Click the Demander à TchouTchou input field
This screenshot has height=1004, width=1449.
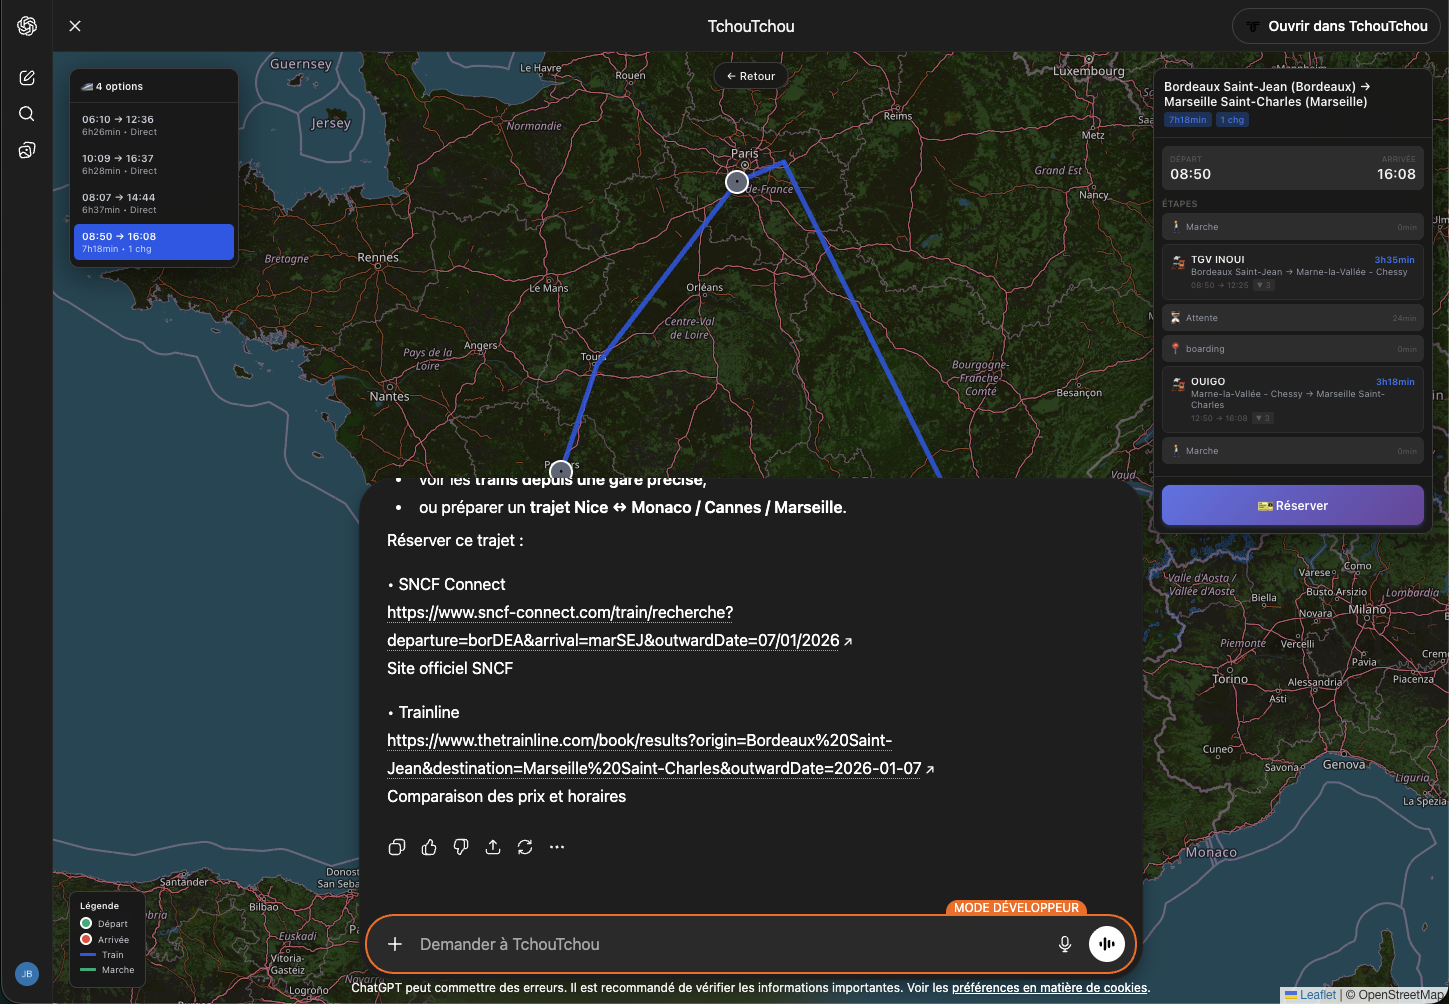pyautogui.click(x=720, y=944)
